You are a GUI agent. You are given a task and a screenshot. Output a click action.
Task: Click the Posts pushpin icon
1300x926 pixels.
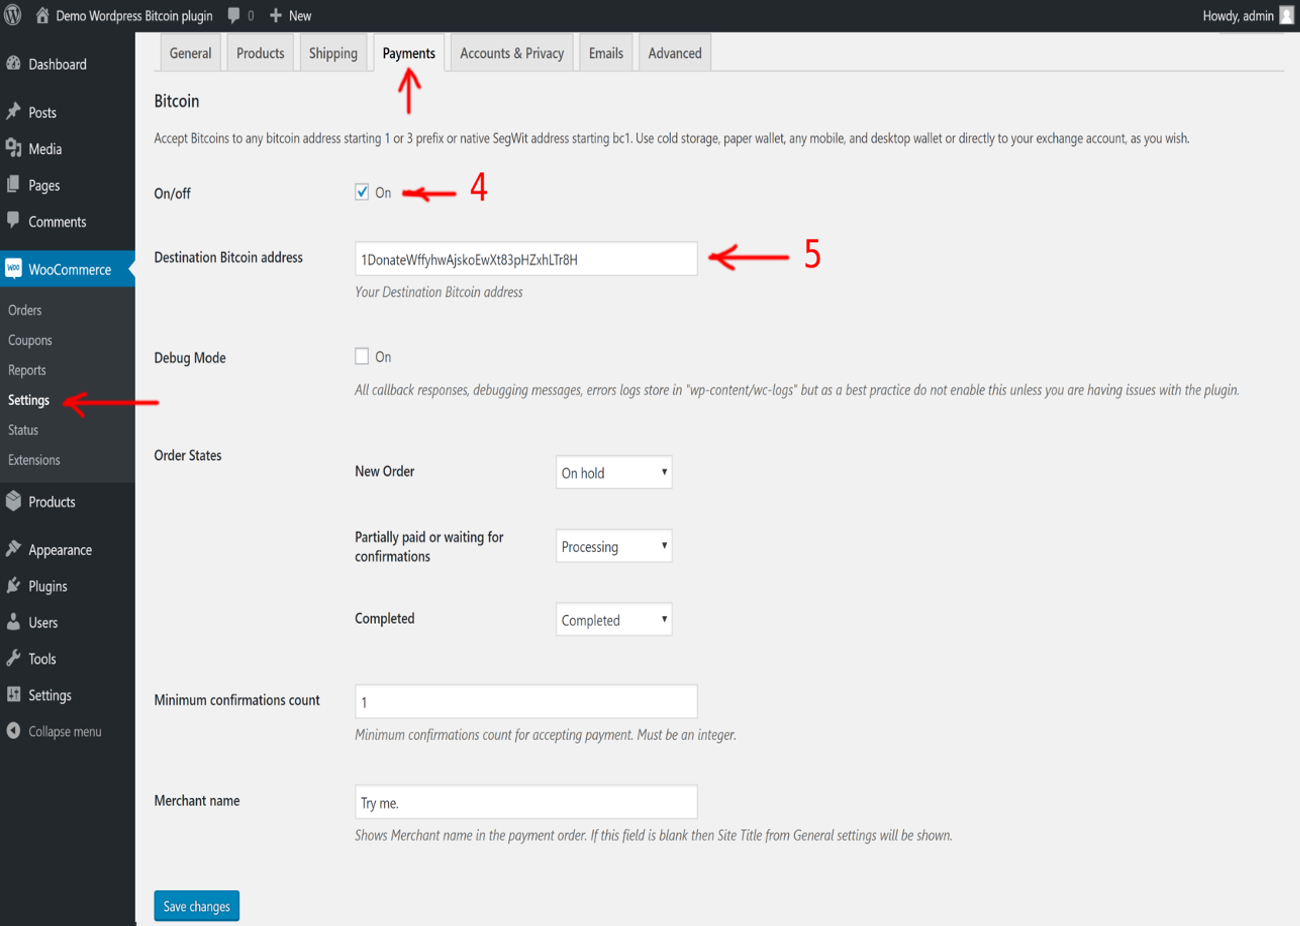coord(14,111)
